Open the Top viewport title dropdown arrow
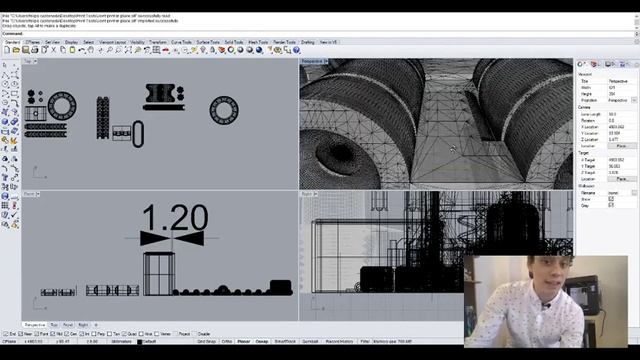 (x=36, y=61)
